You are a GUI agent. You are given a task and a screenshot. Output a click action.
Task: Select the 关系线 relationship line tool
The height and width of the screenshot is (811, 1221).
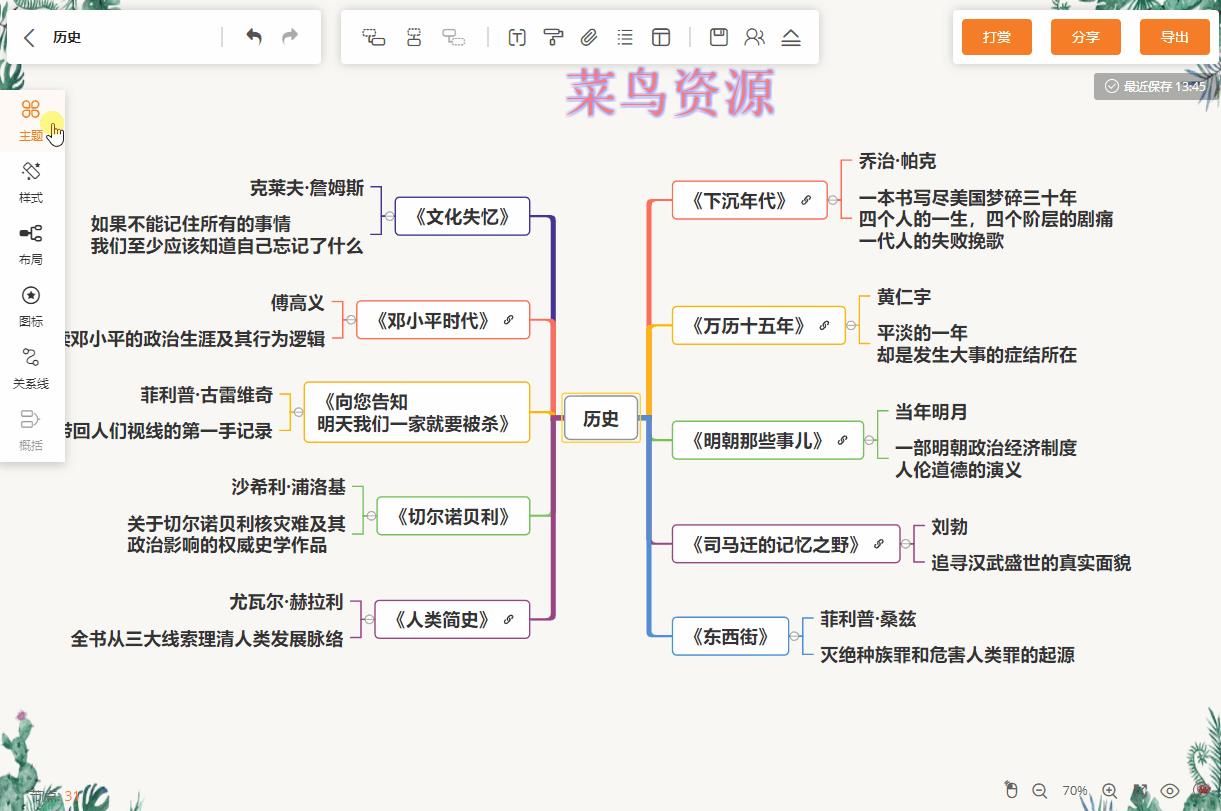click(31, 367)
